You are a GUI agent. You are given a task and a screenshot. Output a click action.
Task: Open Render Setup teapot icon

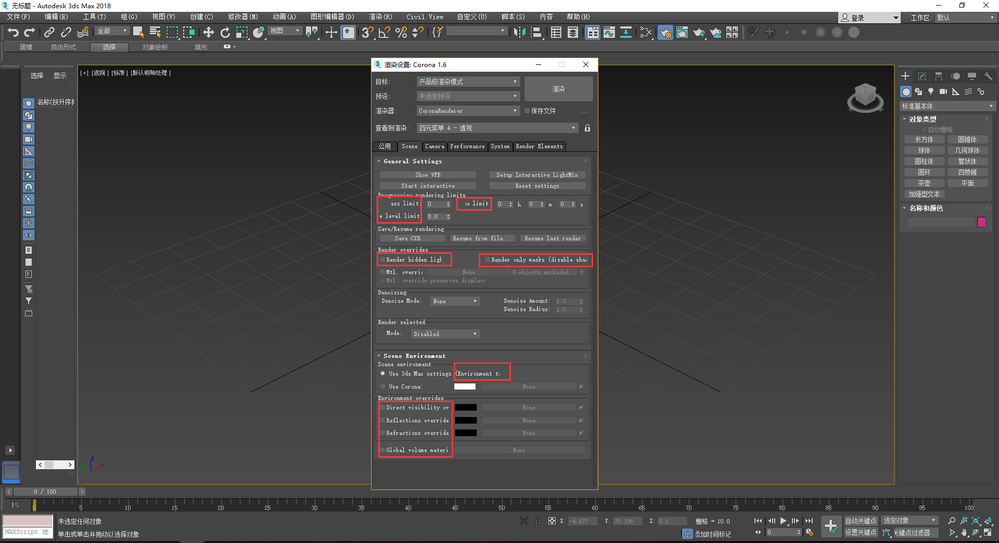[x=665, y=32]
